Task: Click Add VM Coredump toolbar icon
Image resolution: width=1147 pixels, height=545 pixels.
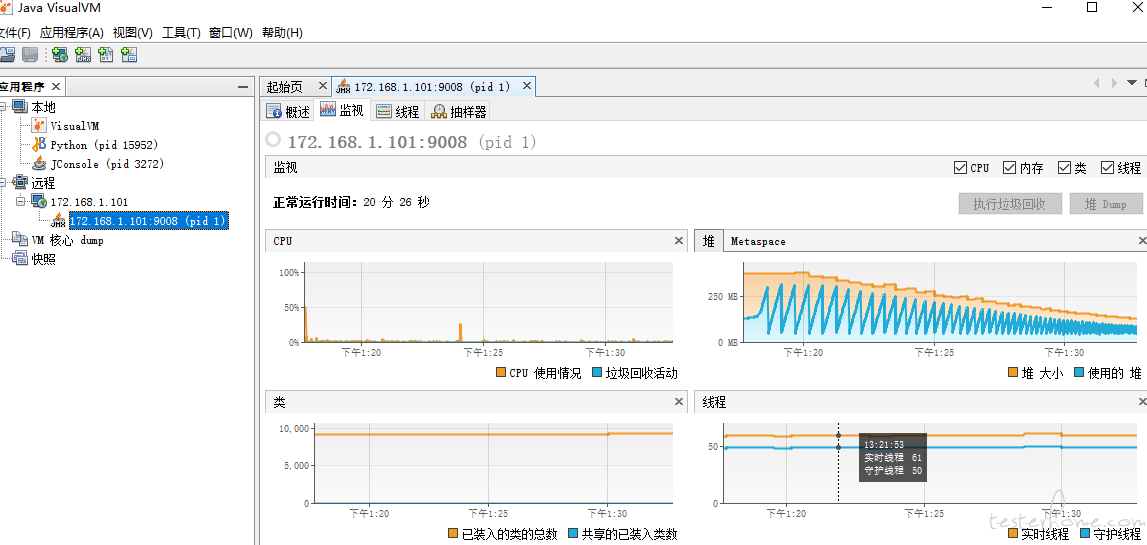Action: coord(106,54)
